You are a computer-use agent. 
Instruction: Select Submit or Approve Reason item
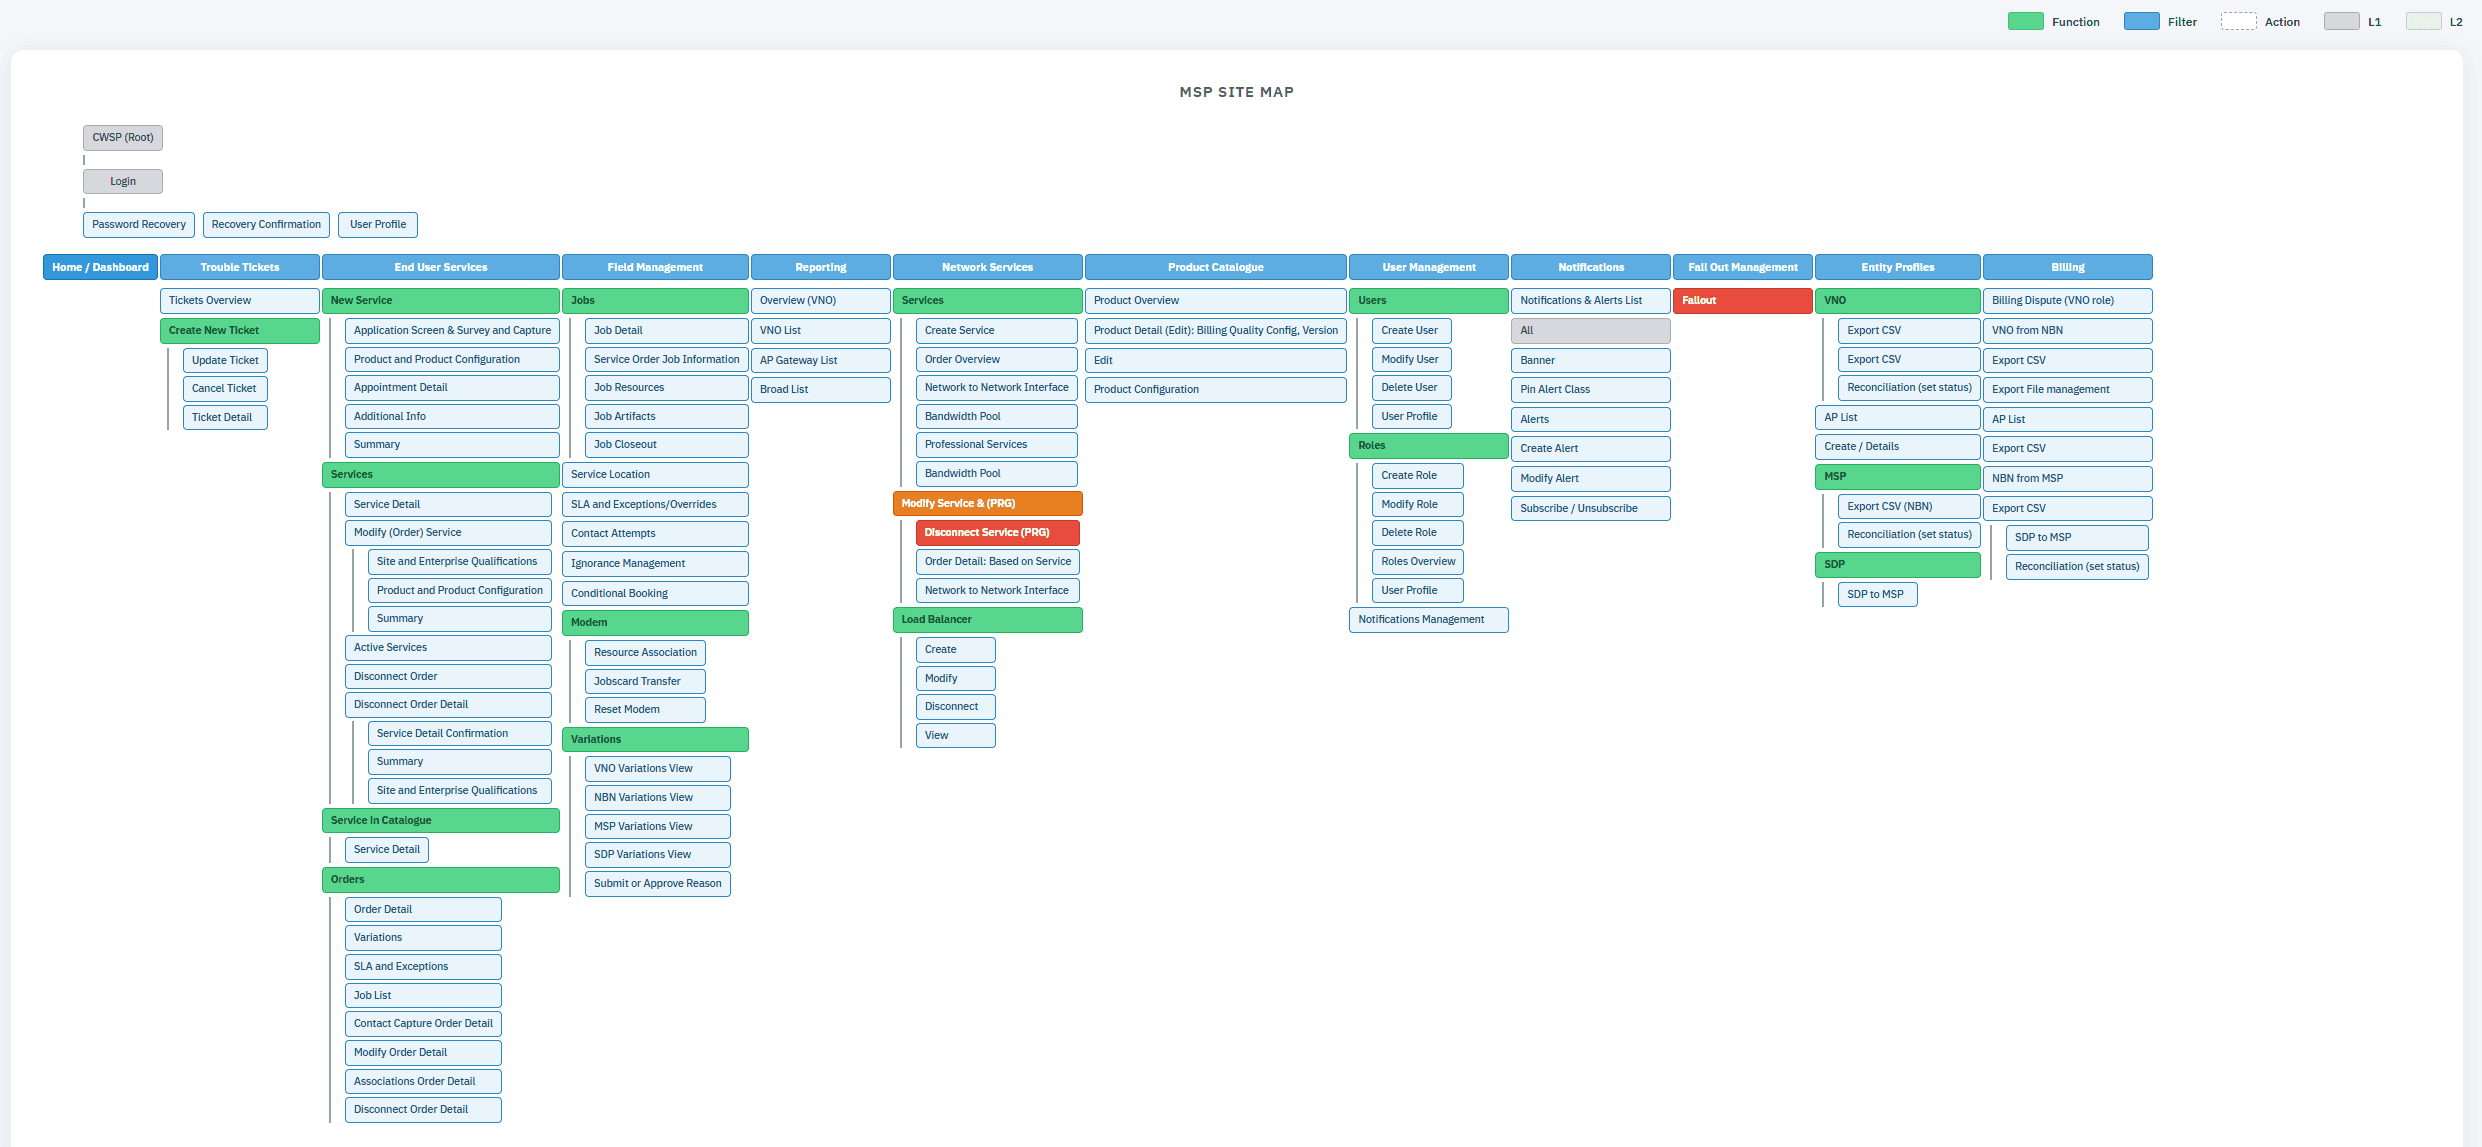click(x=657, y=883)
